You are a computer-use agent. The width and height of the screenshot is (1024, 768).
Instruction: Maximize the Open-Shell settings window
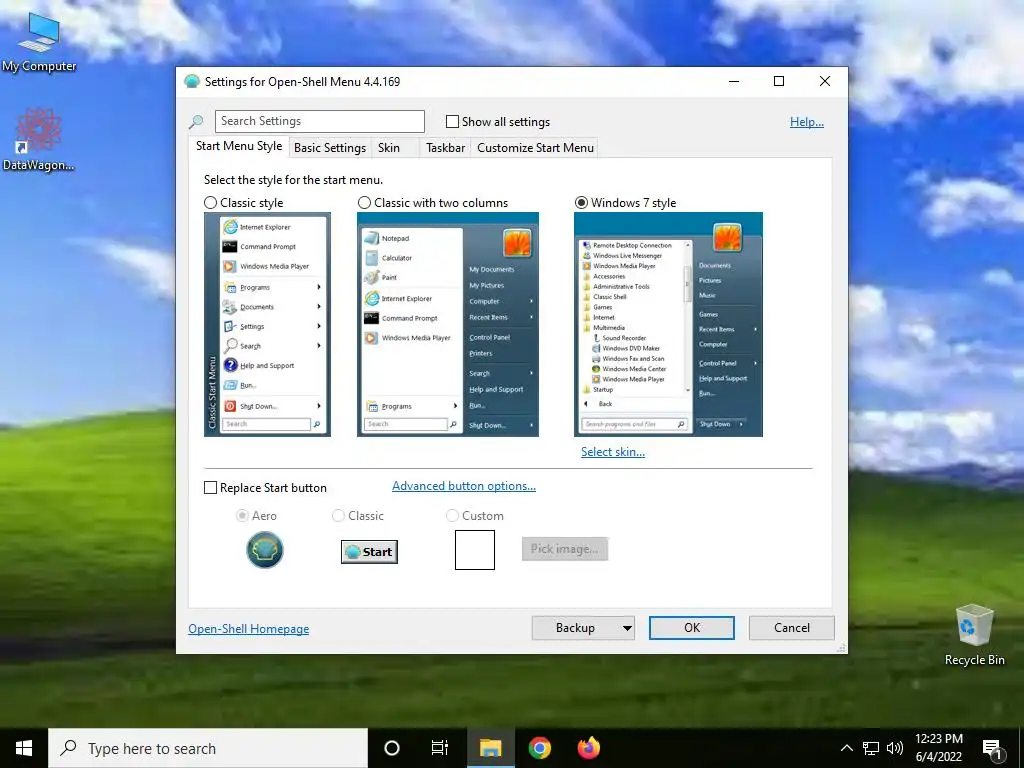pos(778,81)
